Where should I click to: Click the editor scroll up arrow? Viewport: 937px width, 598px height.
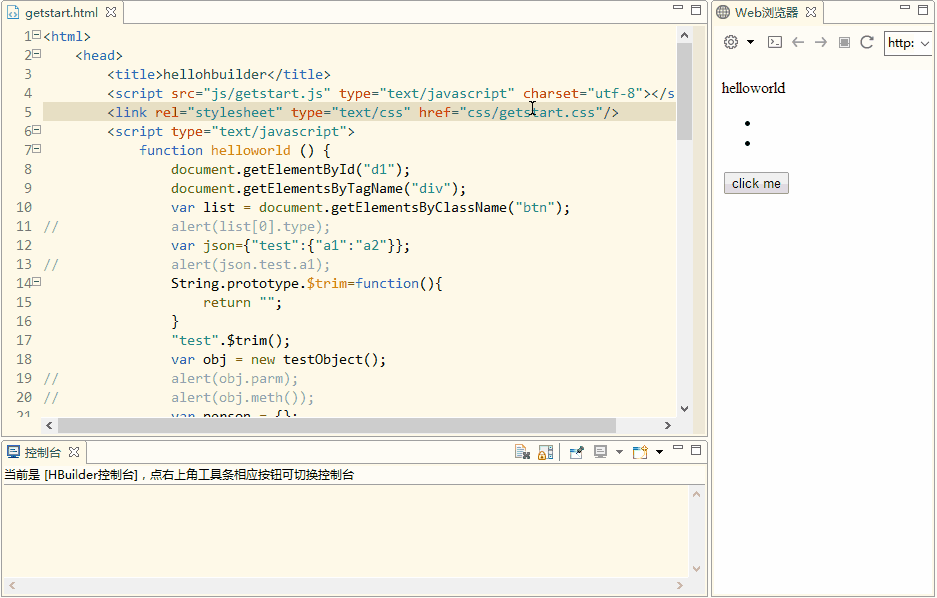(x=685, y=35)
